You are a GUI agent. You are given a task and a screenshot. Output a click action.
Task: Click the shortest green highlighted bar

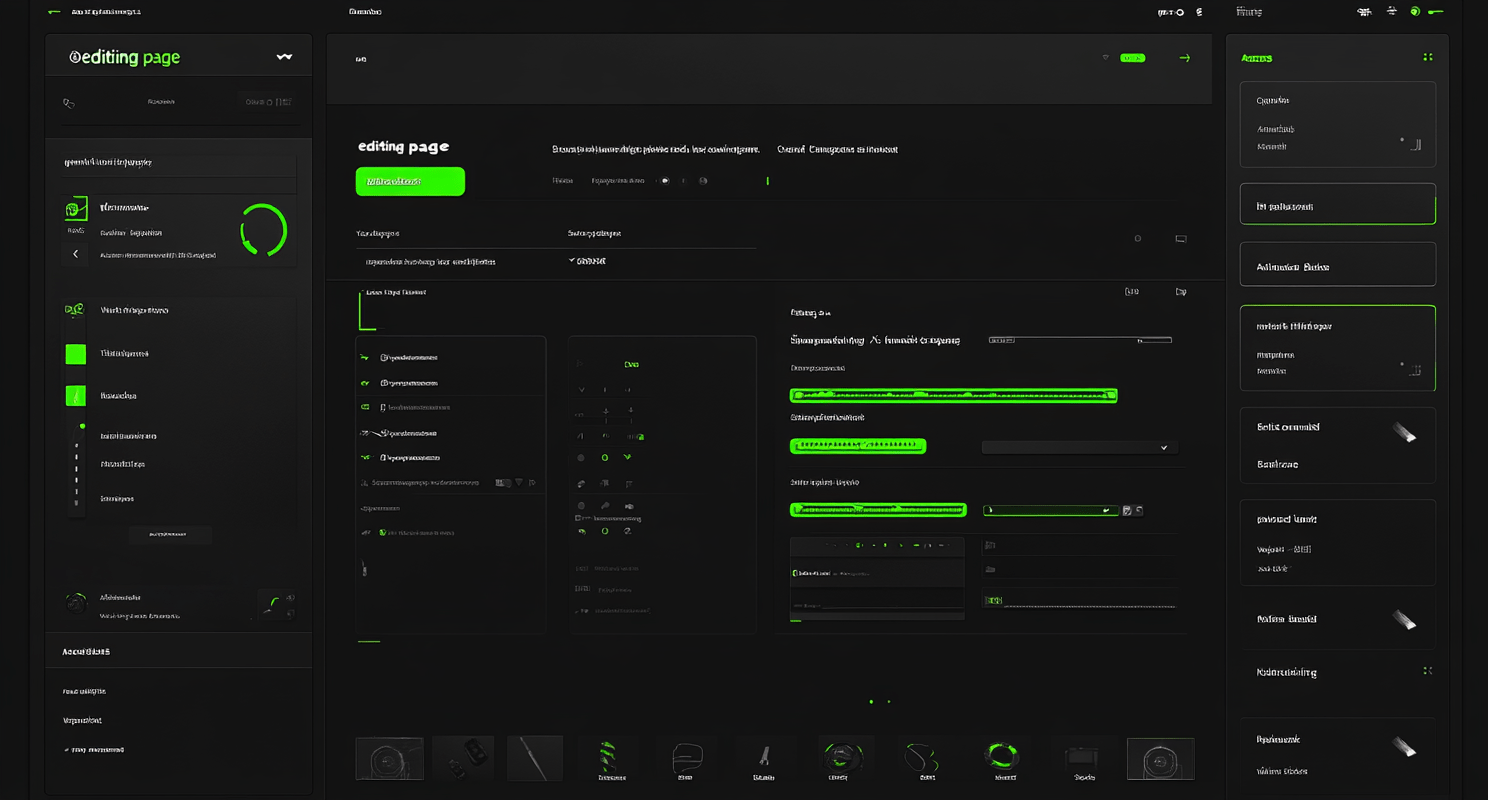[858, 445]
